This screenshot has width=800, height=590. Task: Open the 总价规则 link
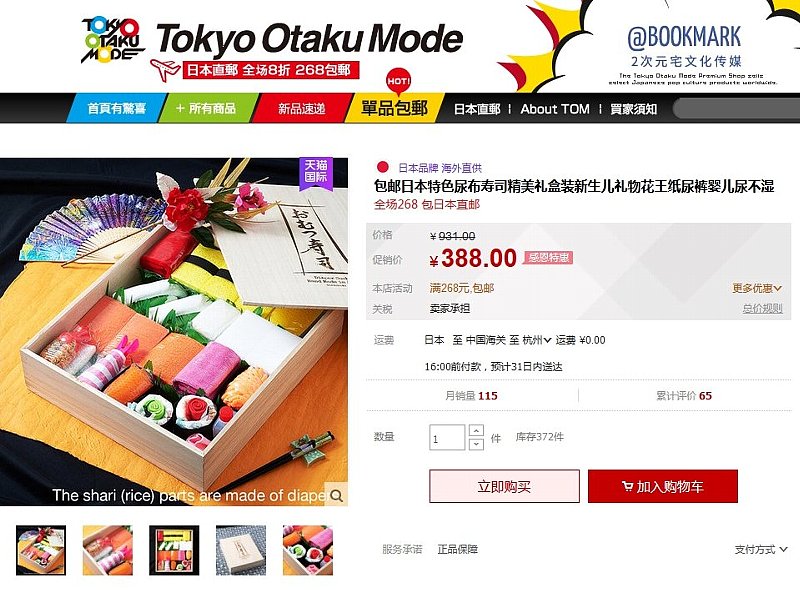tap(762, 308)
